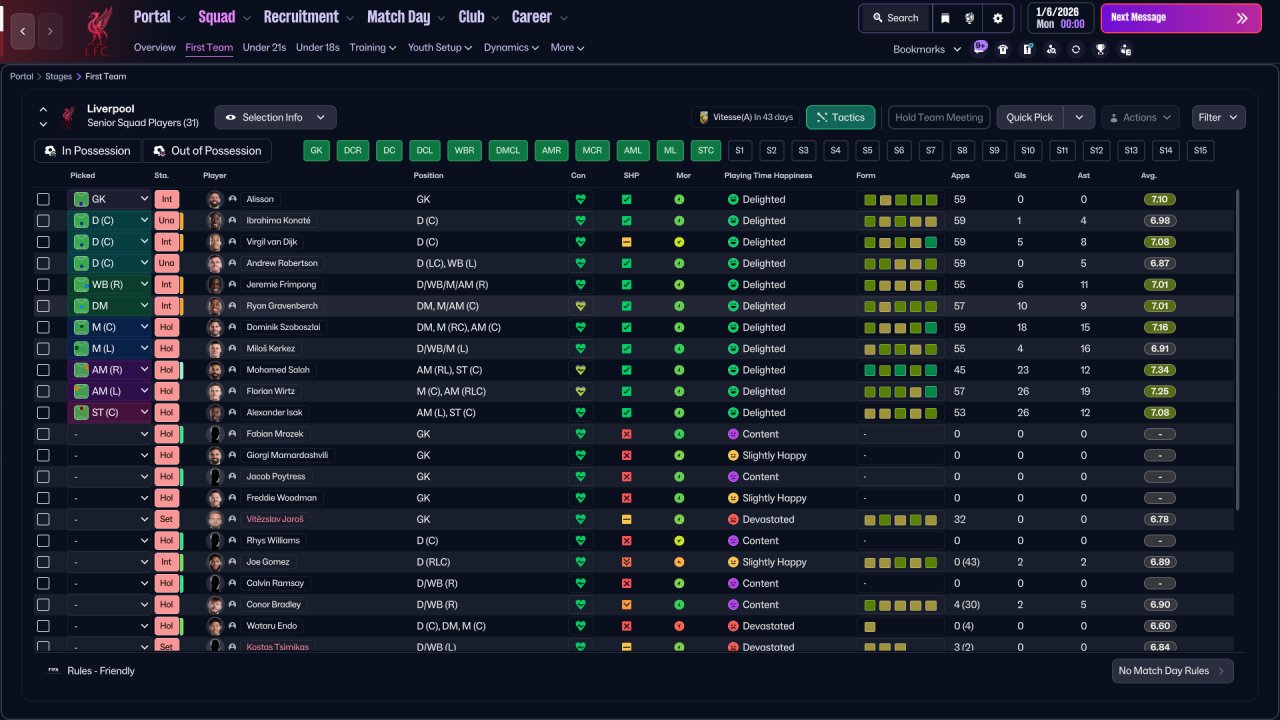Viewport: 1280px width, 720px height.
Task: Open Ryan Gravenberch's DM position dropdown
Action: tap(109, 306)
